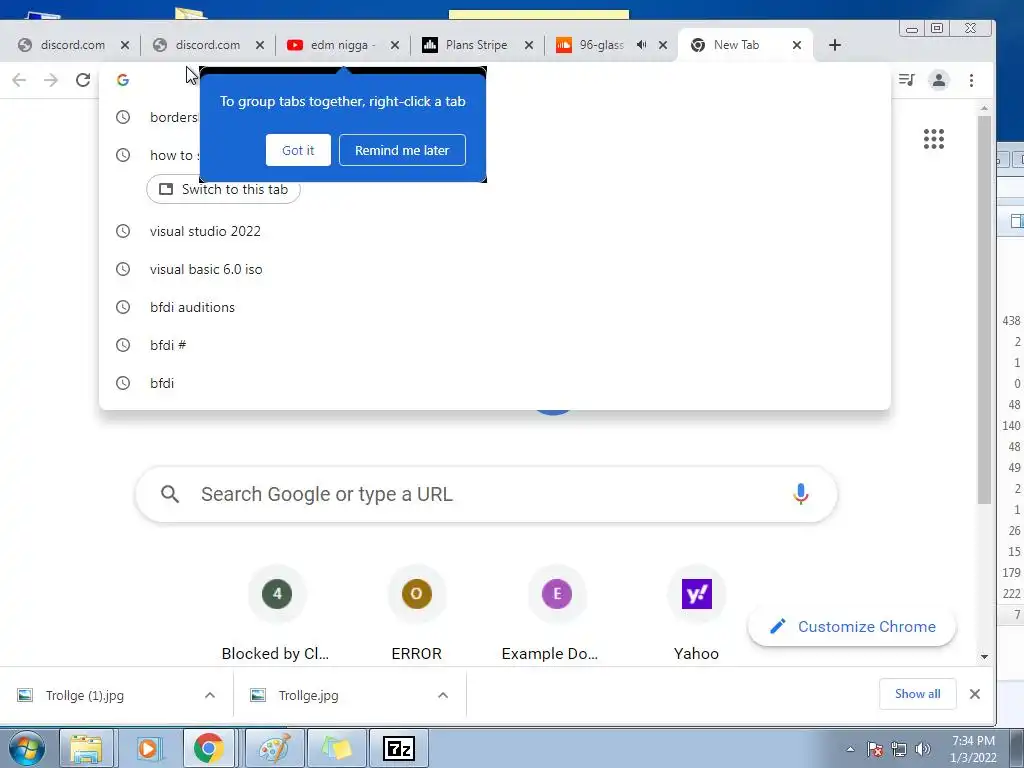This screenshot has width=1024, height=768.
Task: Click the back navigation arrow
Action: (x=19, y=80)
